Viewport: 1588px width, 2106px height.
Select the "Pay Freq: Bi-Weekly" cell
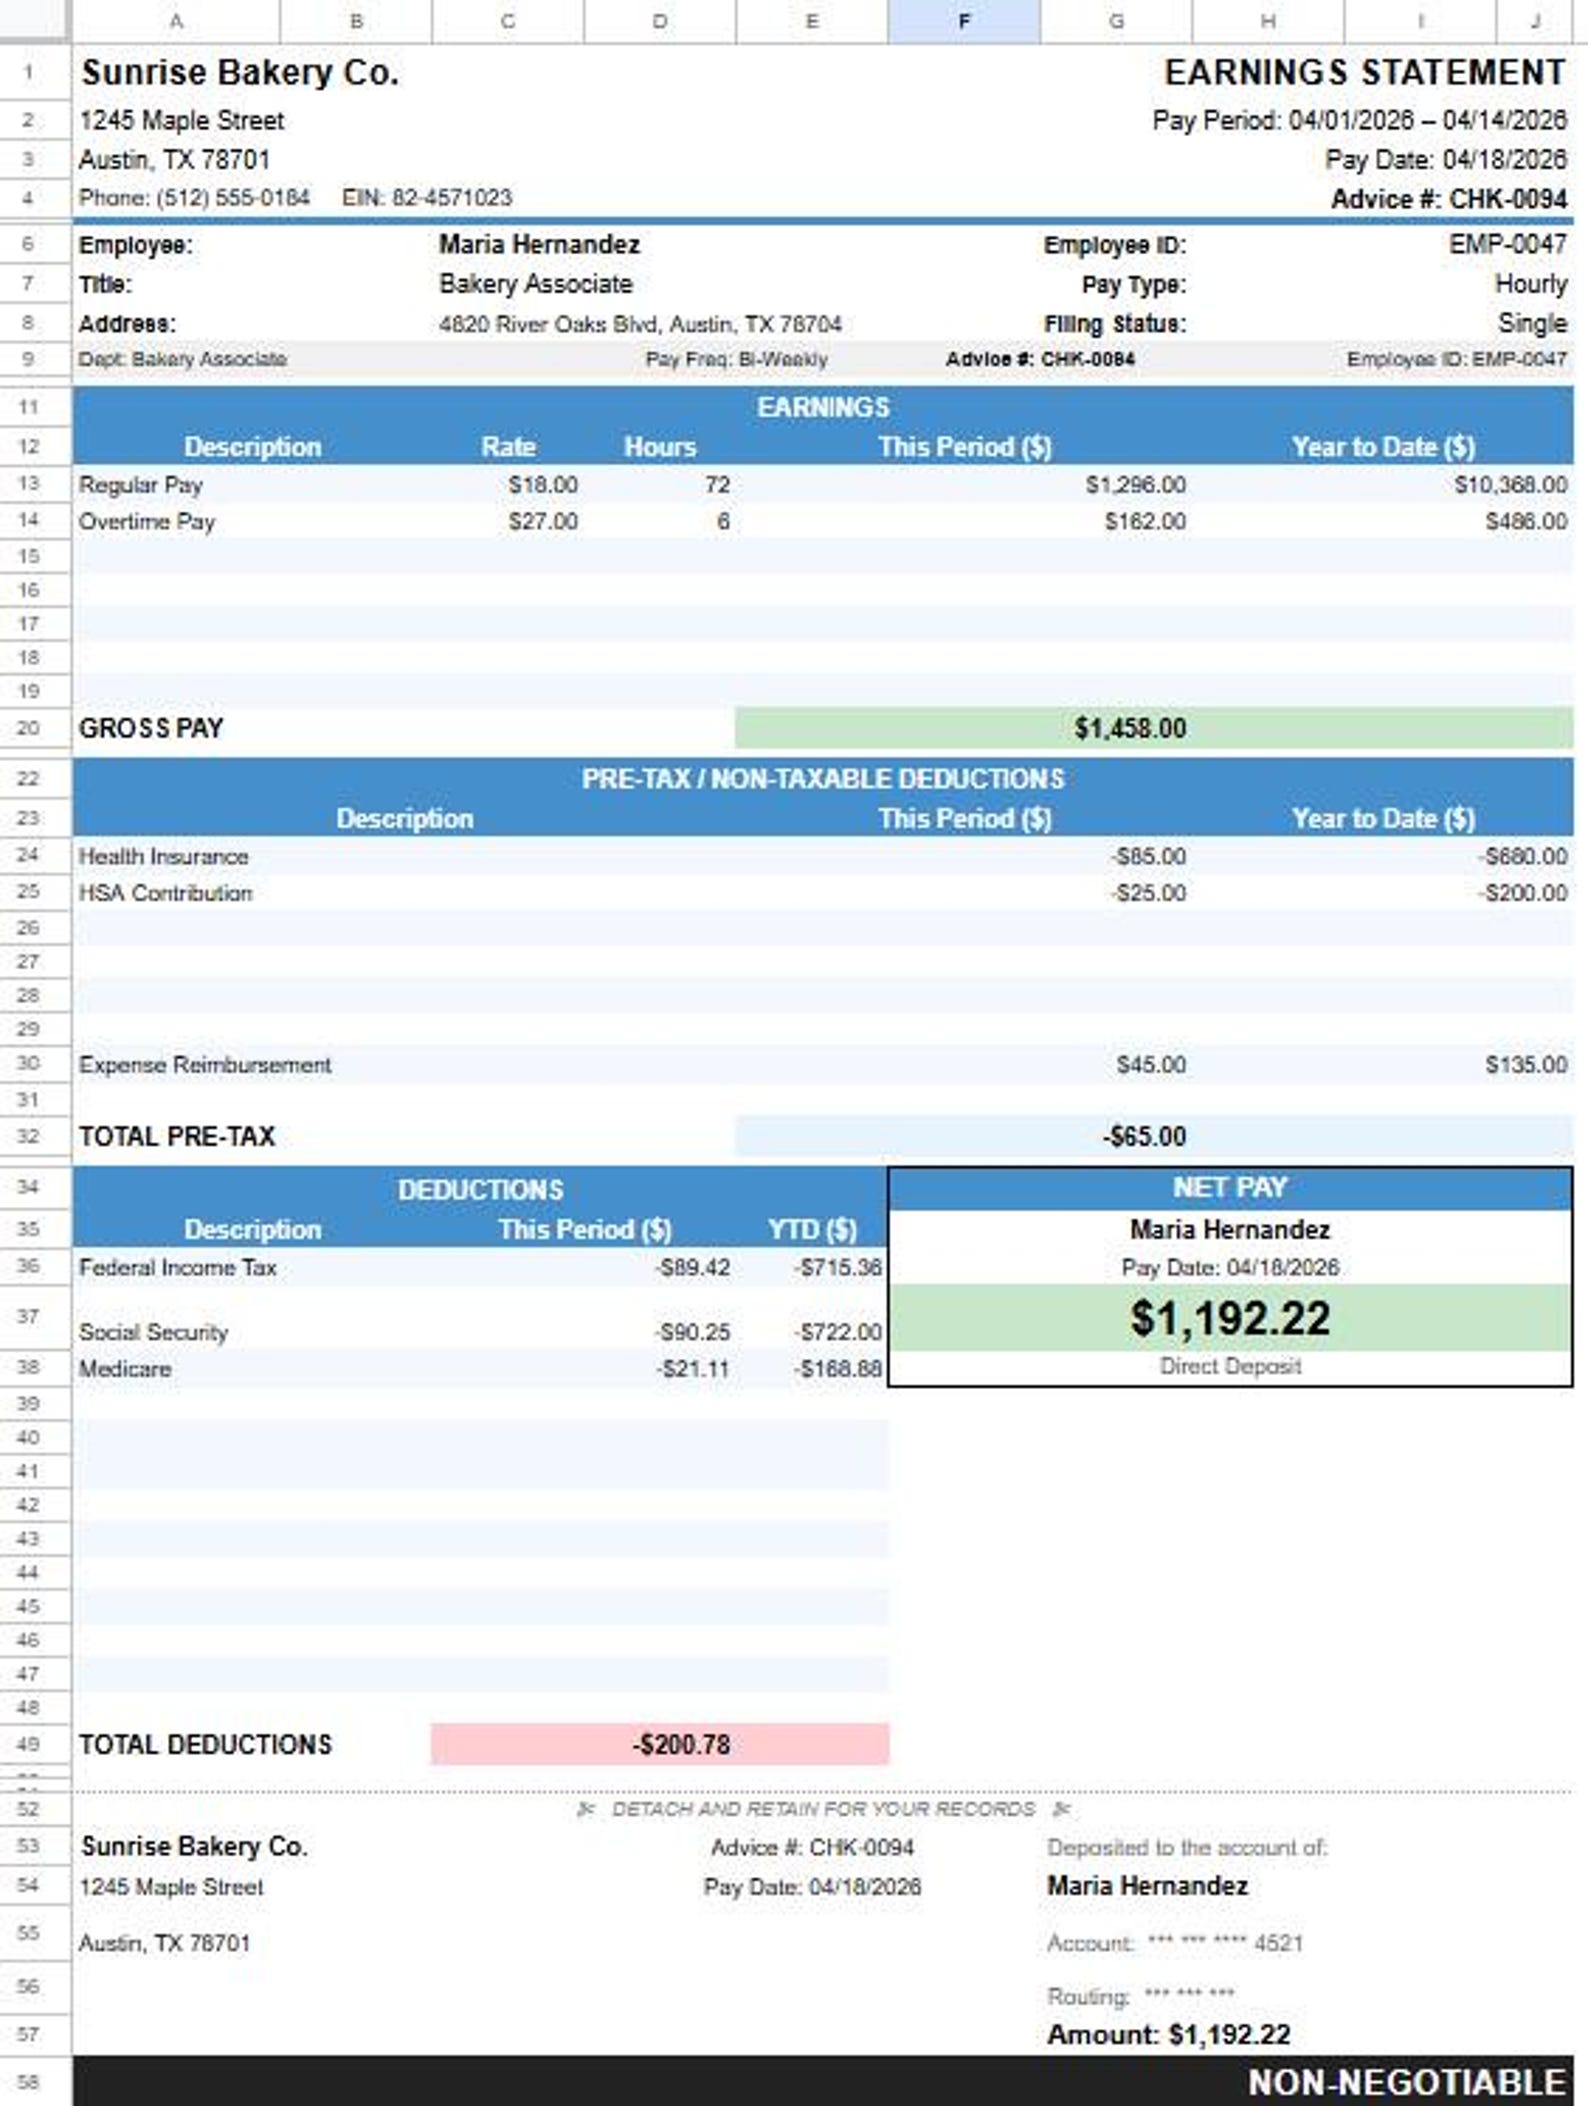coord(736,359)
